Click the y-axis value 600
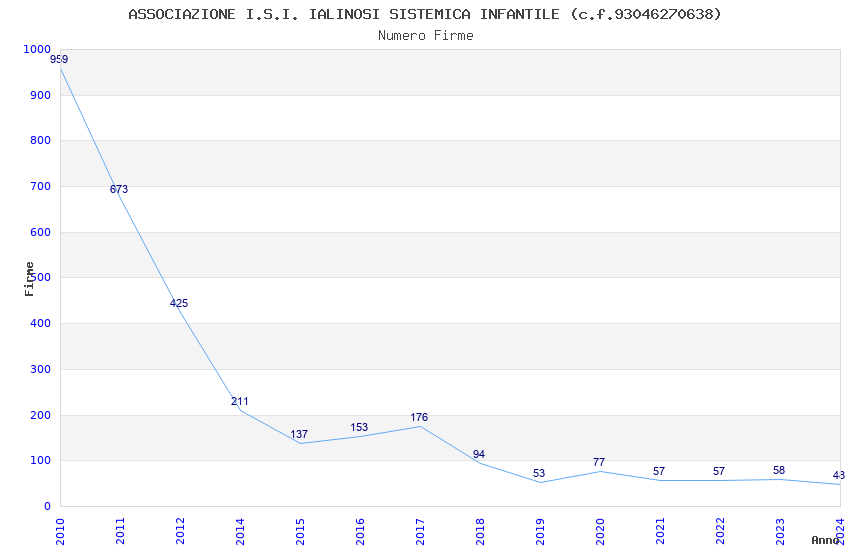This screenshot has width=850, height=550. pos(41,232)
